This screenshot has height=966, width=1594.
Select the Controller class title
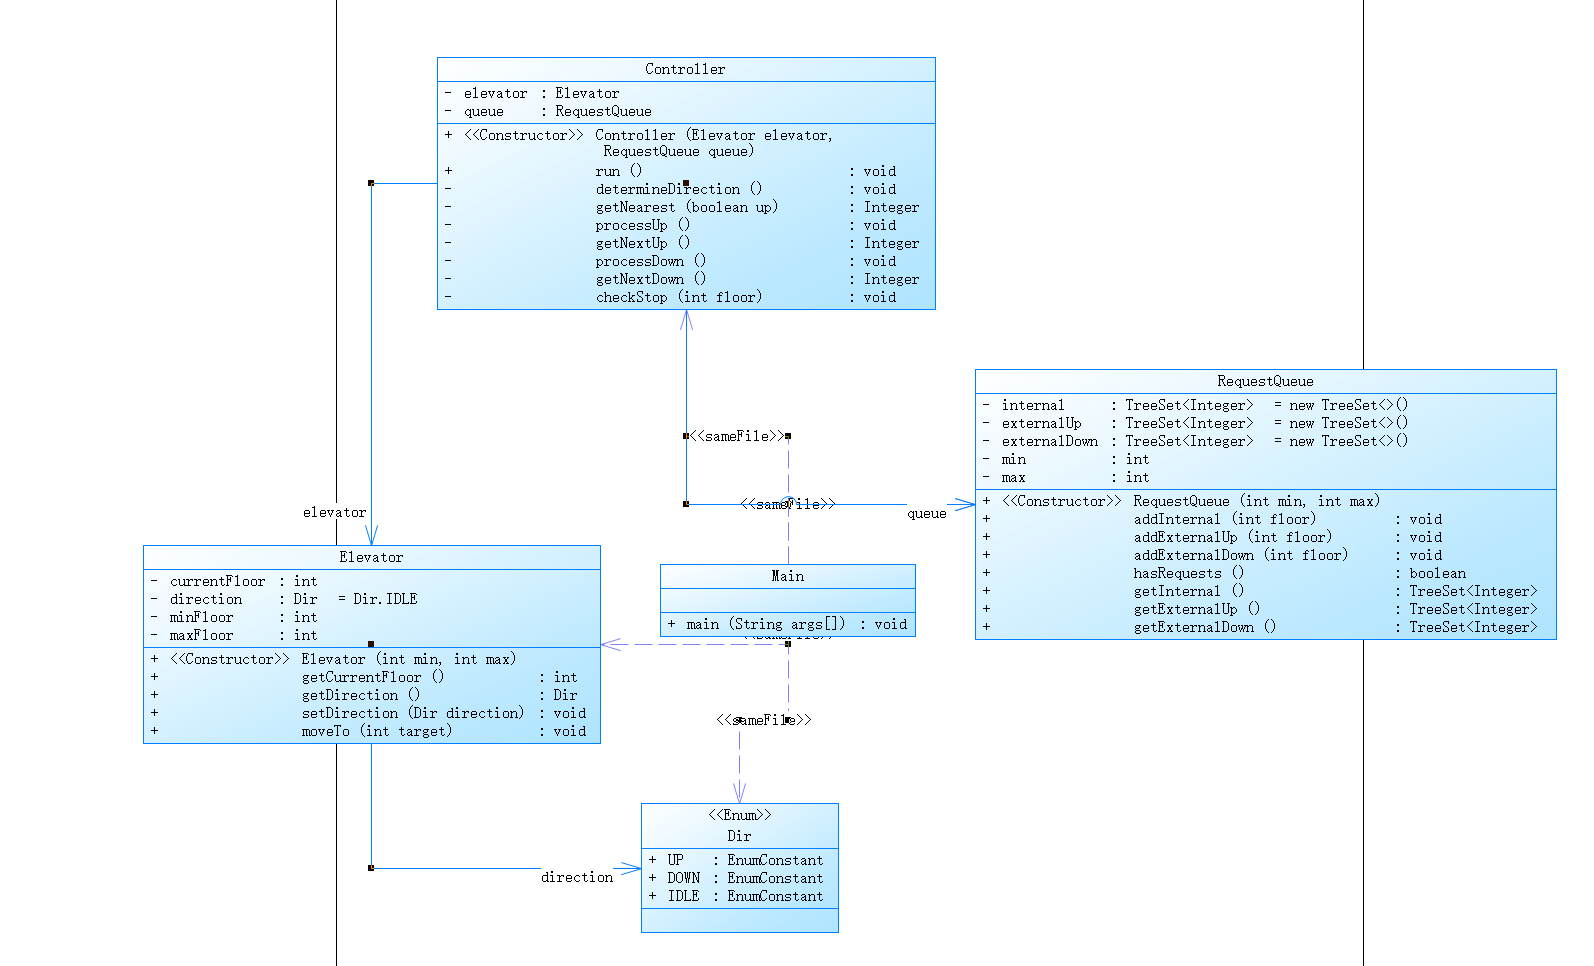tap(685, 69)
